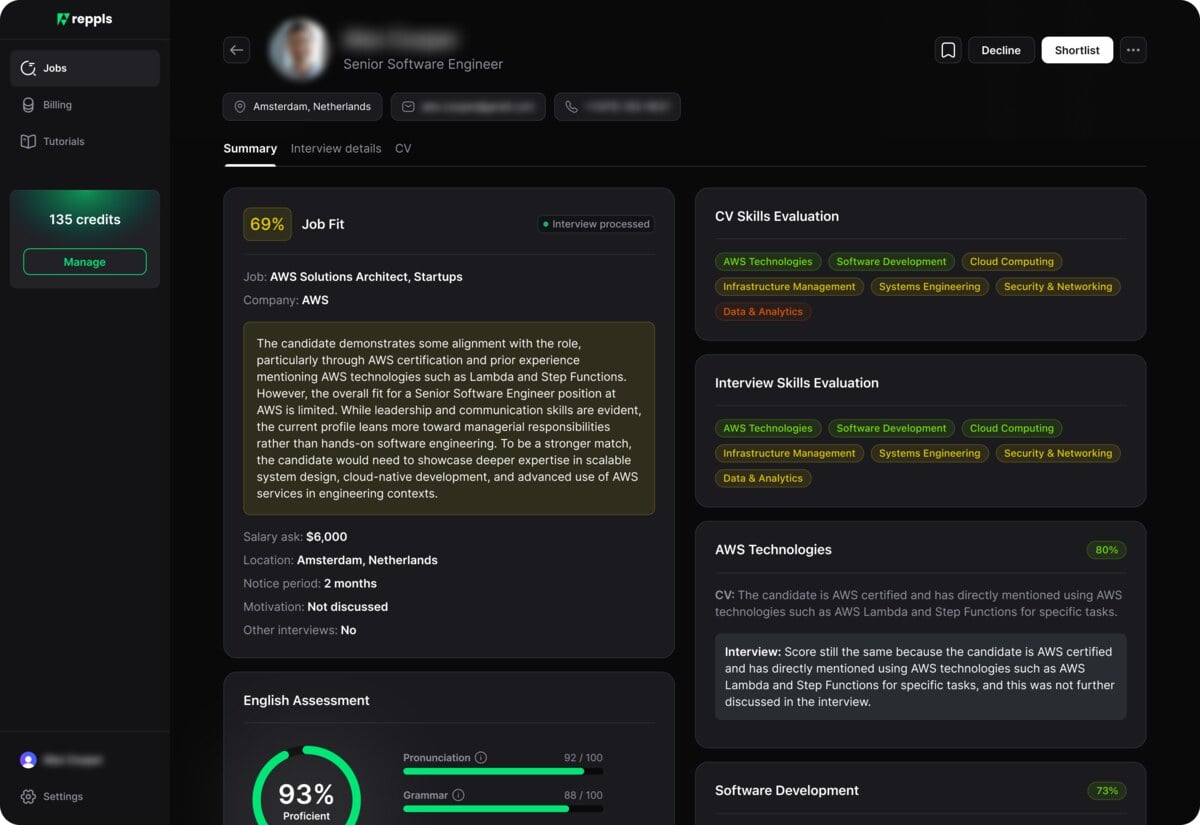
Task: Click the candidate profile photo
Action: (299, 50)
